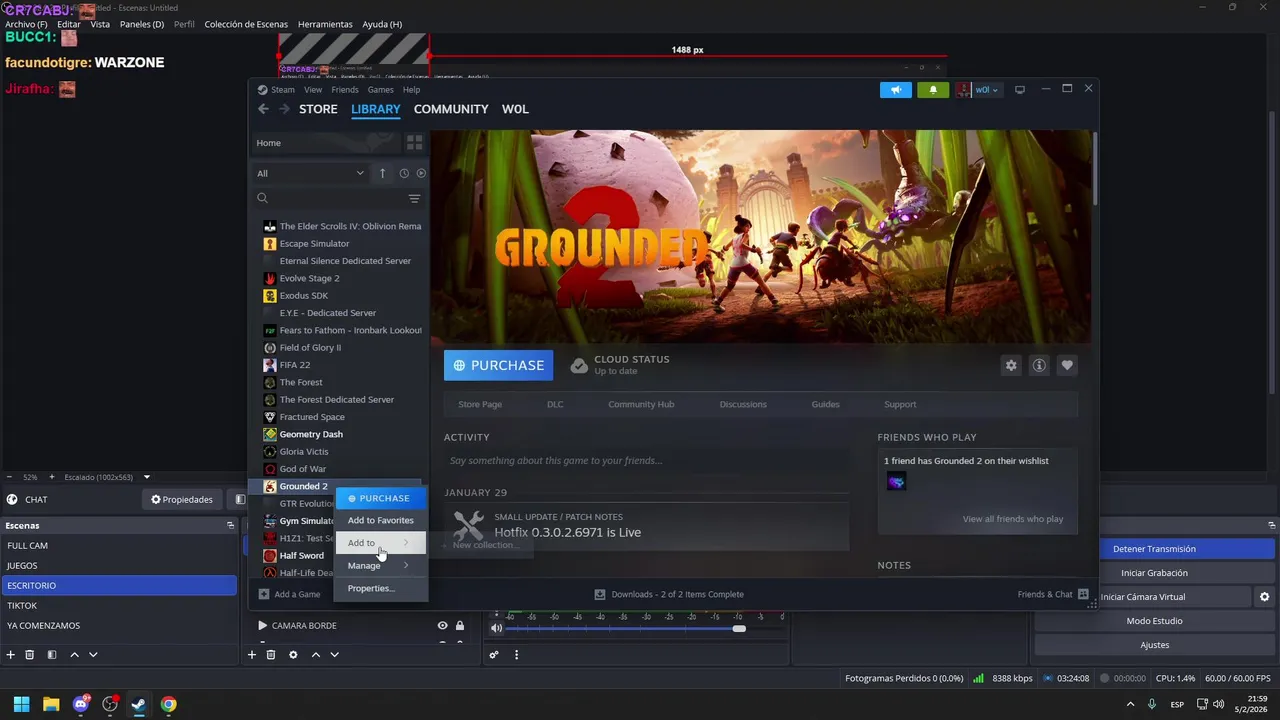Click Steam's back navigation arrow

click(263, 109)
